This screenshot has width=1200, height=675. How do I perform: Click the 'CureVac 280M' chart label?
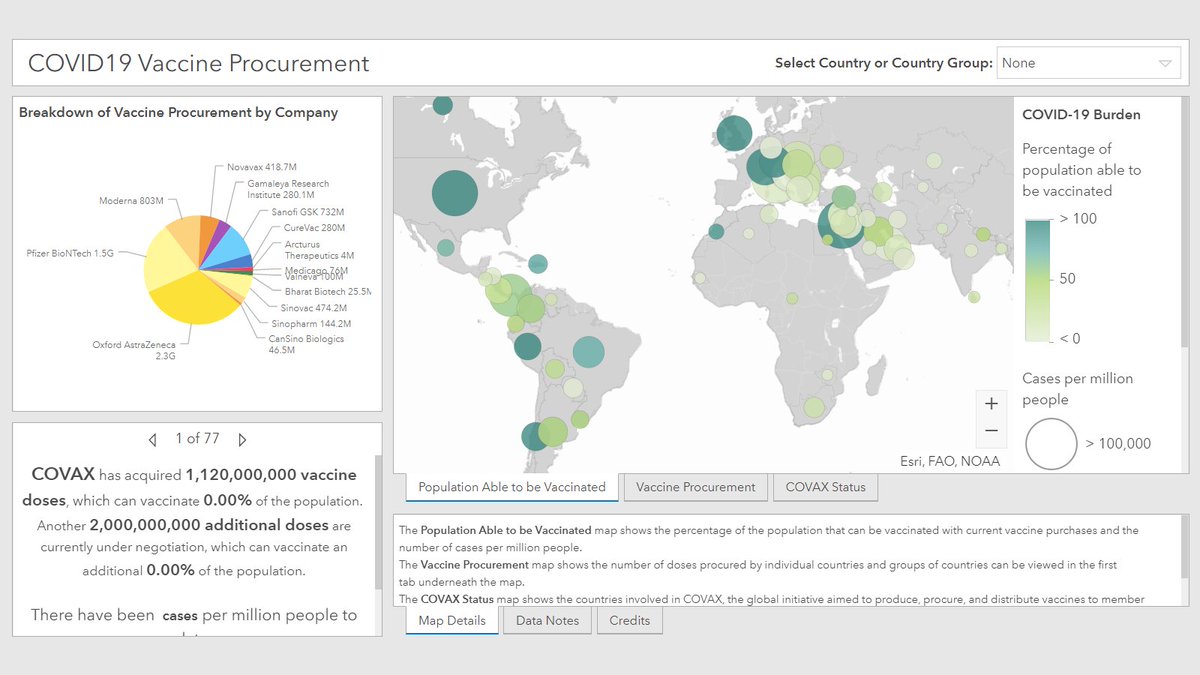pyautogui.click(x=314, y=228)
